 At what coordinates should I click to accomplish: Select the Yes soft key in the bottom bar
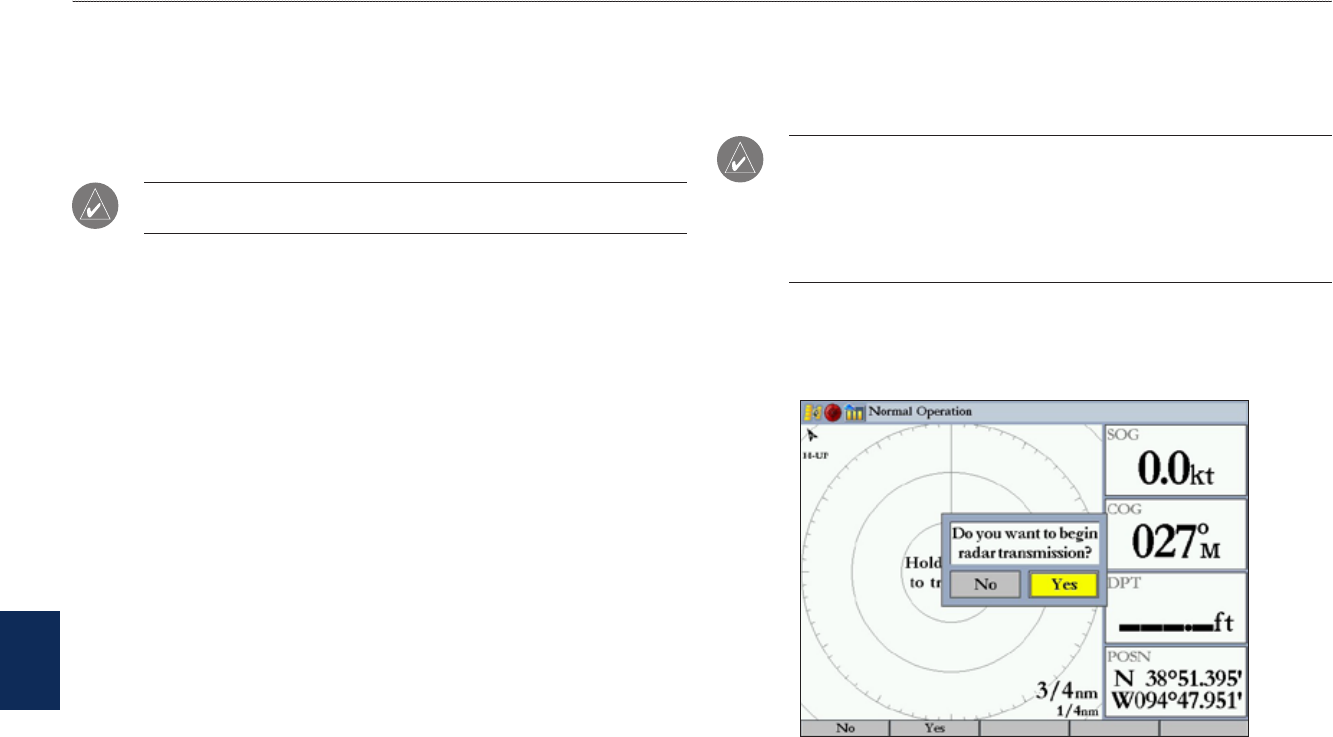pos(935,729)
